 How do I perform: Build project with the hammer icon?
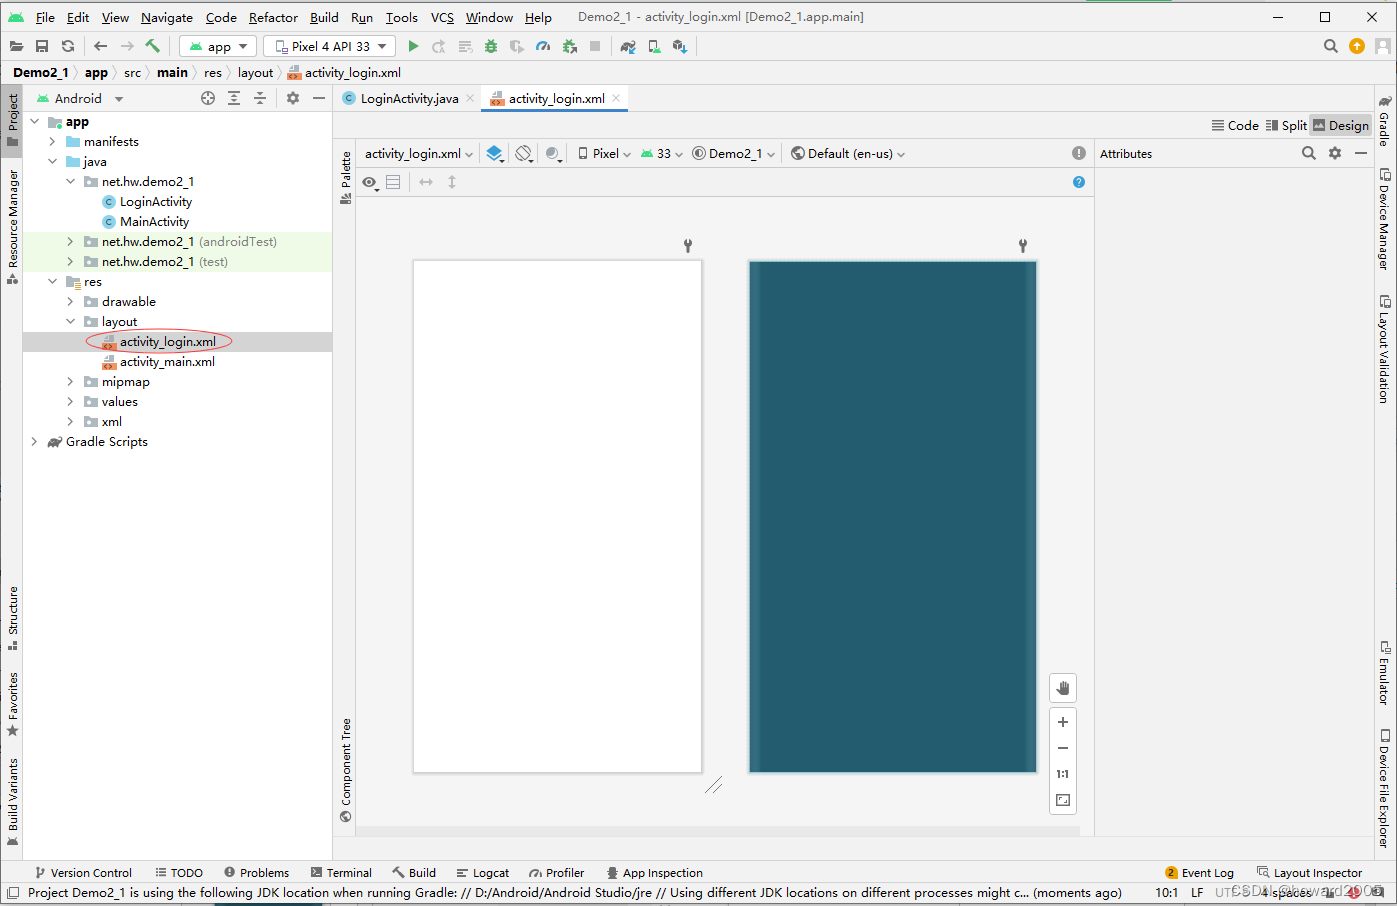[x=153, y=46]
